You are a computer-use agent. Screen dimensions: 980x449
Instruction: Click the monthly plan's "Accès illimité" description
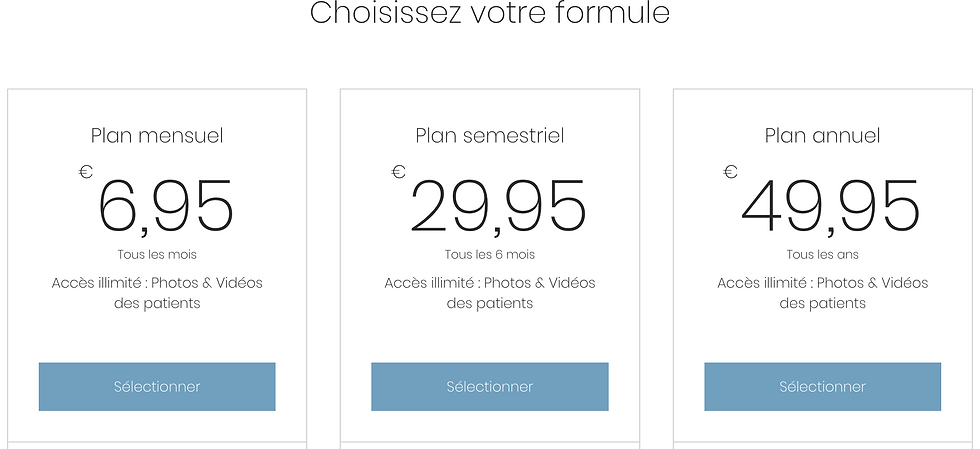[157, 293]
